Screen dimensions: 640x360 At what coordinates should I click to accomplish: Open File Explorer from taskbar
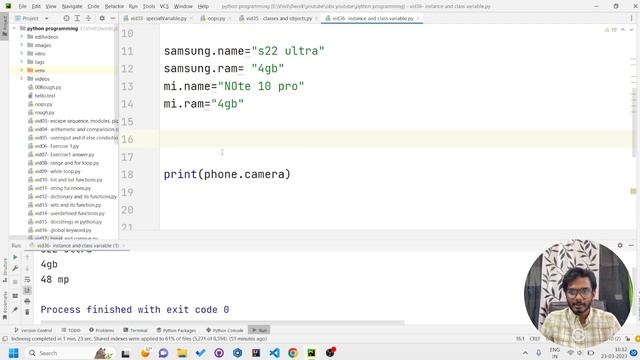pyautogui.click(x=182, y=353)
